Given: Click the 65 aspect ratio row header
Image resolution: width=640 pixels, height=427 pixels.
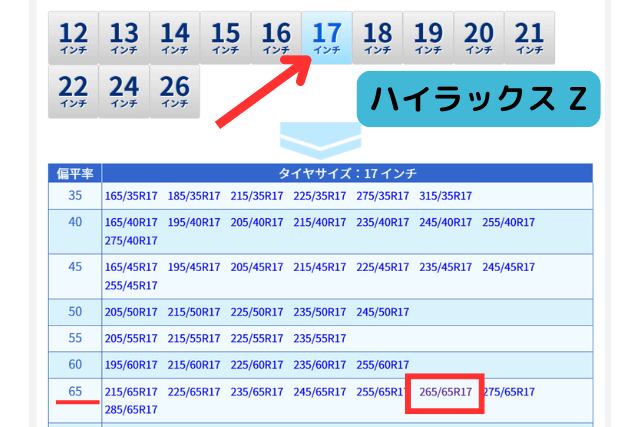Looking at the screenshot, I should point(75,391).
